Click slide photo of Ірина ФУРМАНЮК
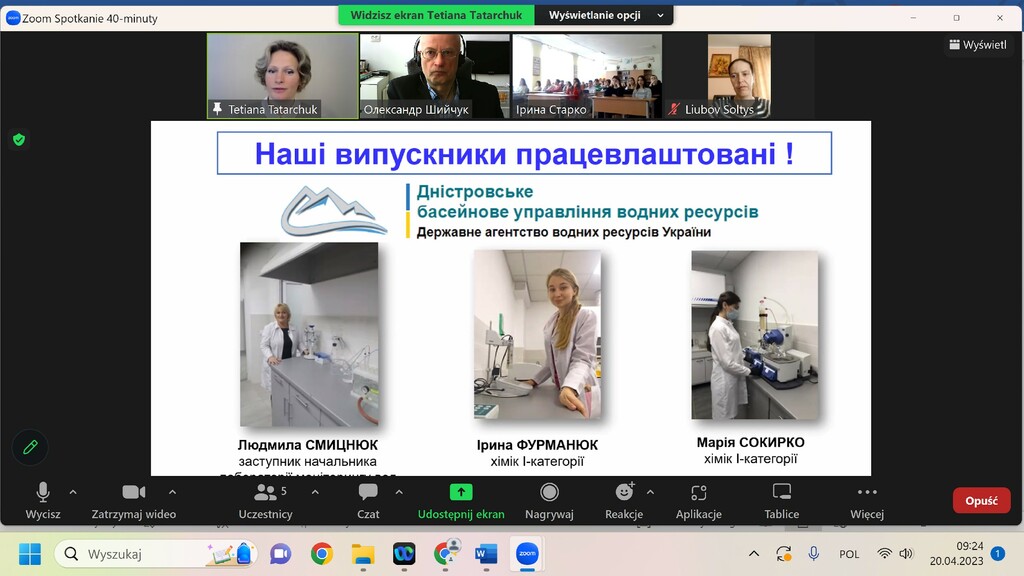This screenshot has height=576, width=1024. [537, 334]
